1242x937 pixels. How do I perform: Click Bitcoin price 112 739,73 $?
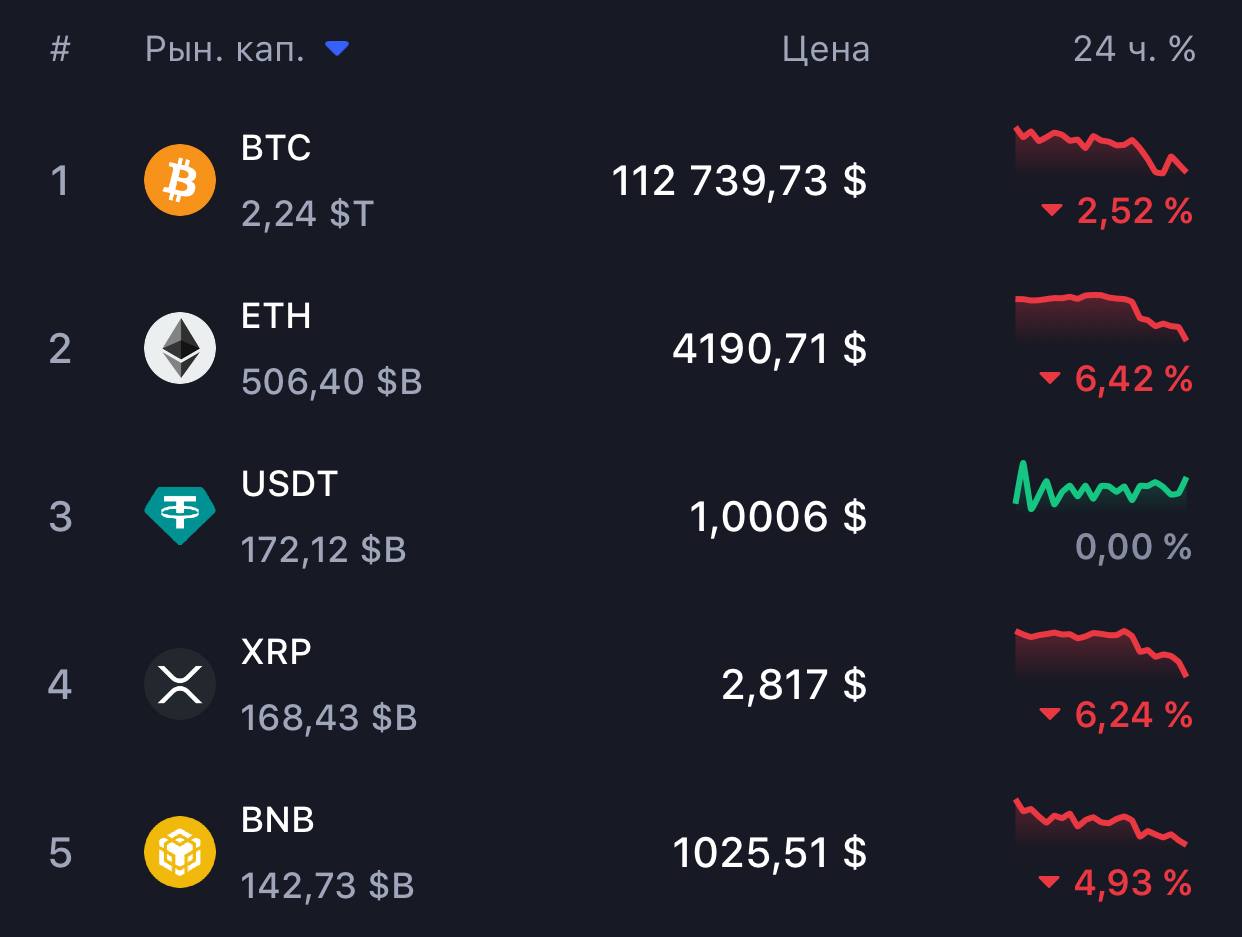[739, 181]
